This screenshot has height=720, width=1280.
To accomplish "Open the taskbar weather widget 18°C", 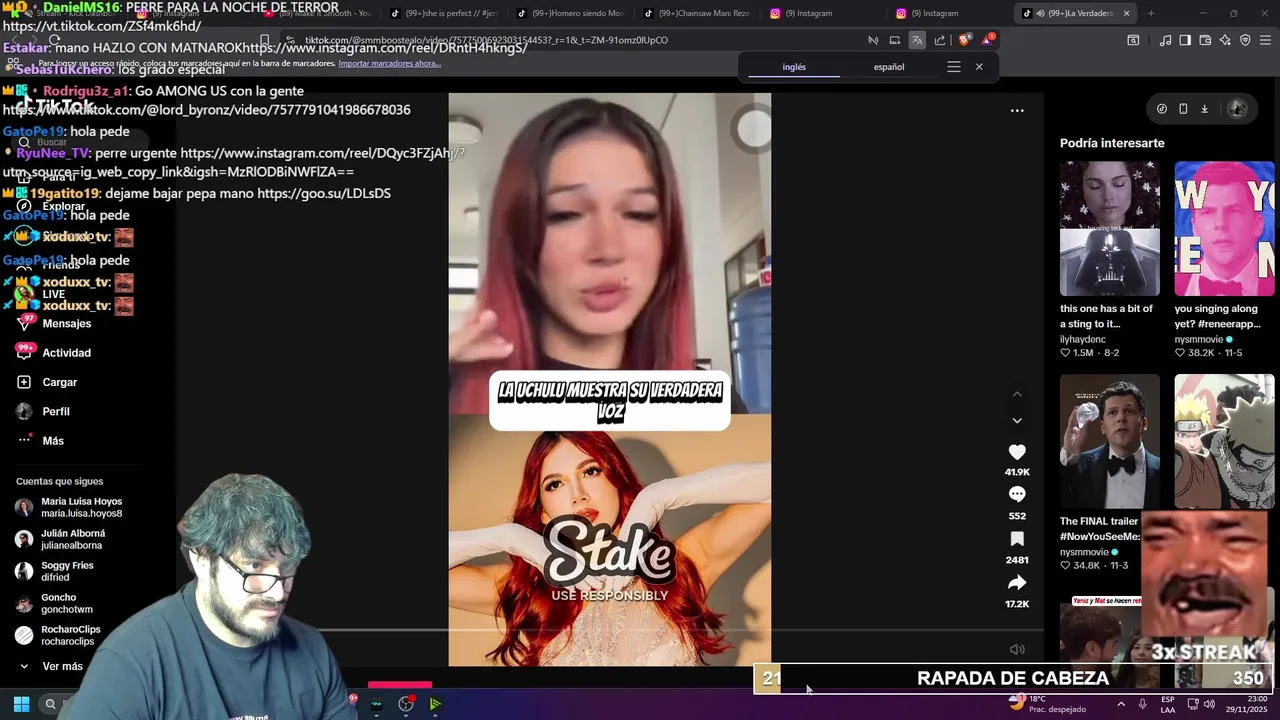I will (x=1047, y=704).
